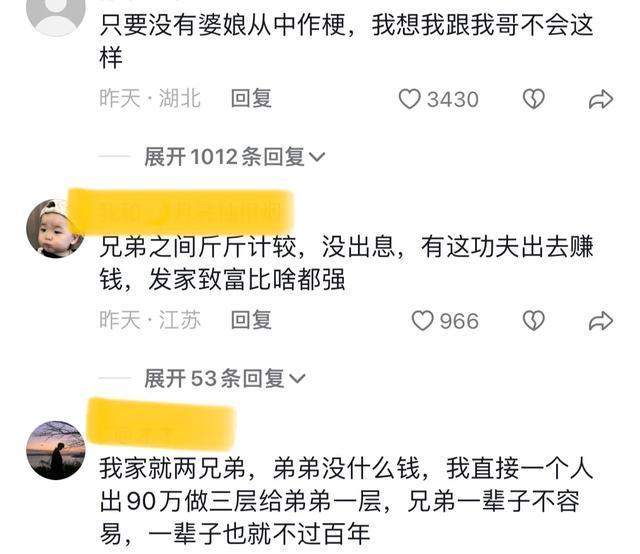Open username above 我家就两兄弟 comment
Viewport: 640px width, 554px height.
[162, 423]
